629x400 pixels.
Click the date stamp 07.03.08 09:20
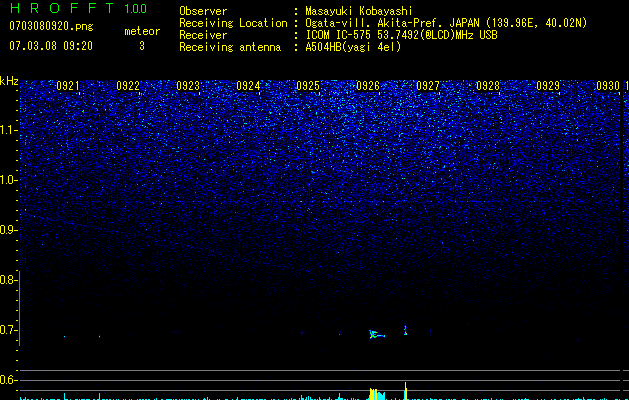tap(51, 46)
